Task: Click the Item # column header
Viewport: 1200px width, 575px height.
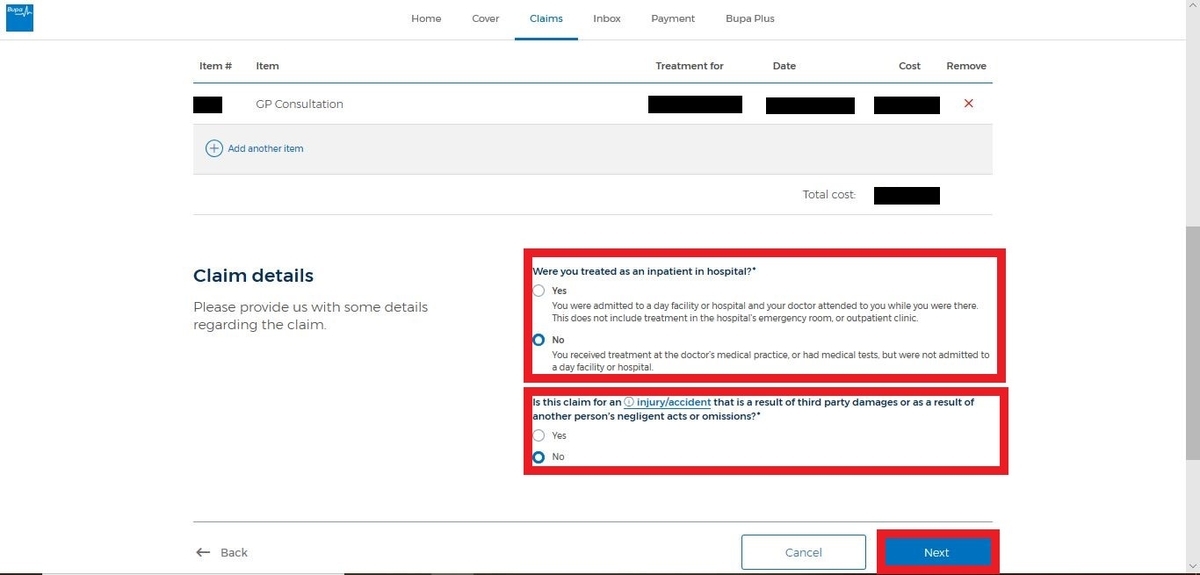Action: tap(216, 66)
